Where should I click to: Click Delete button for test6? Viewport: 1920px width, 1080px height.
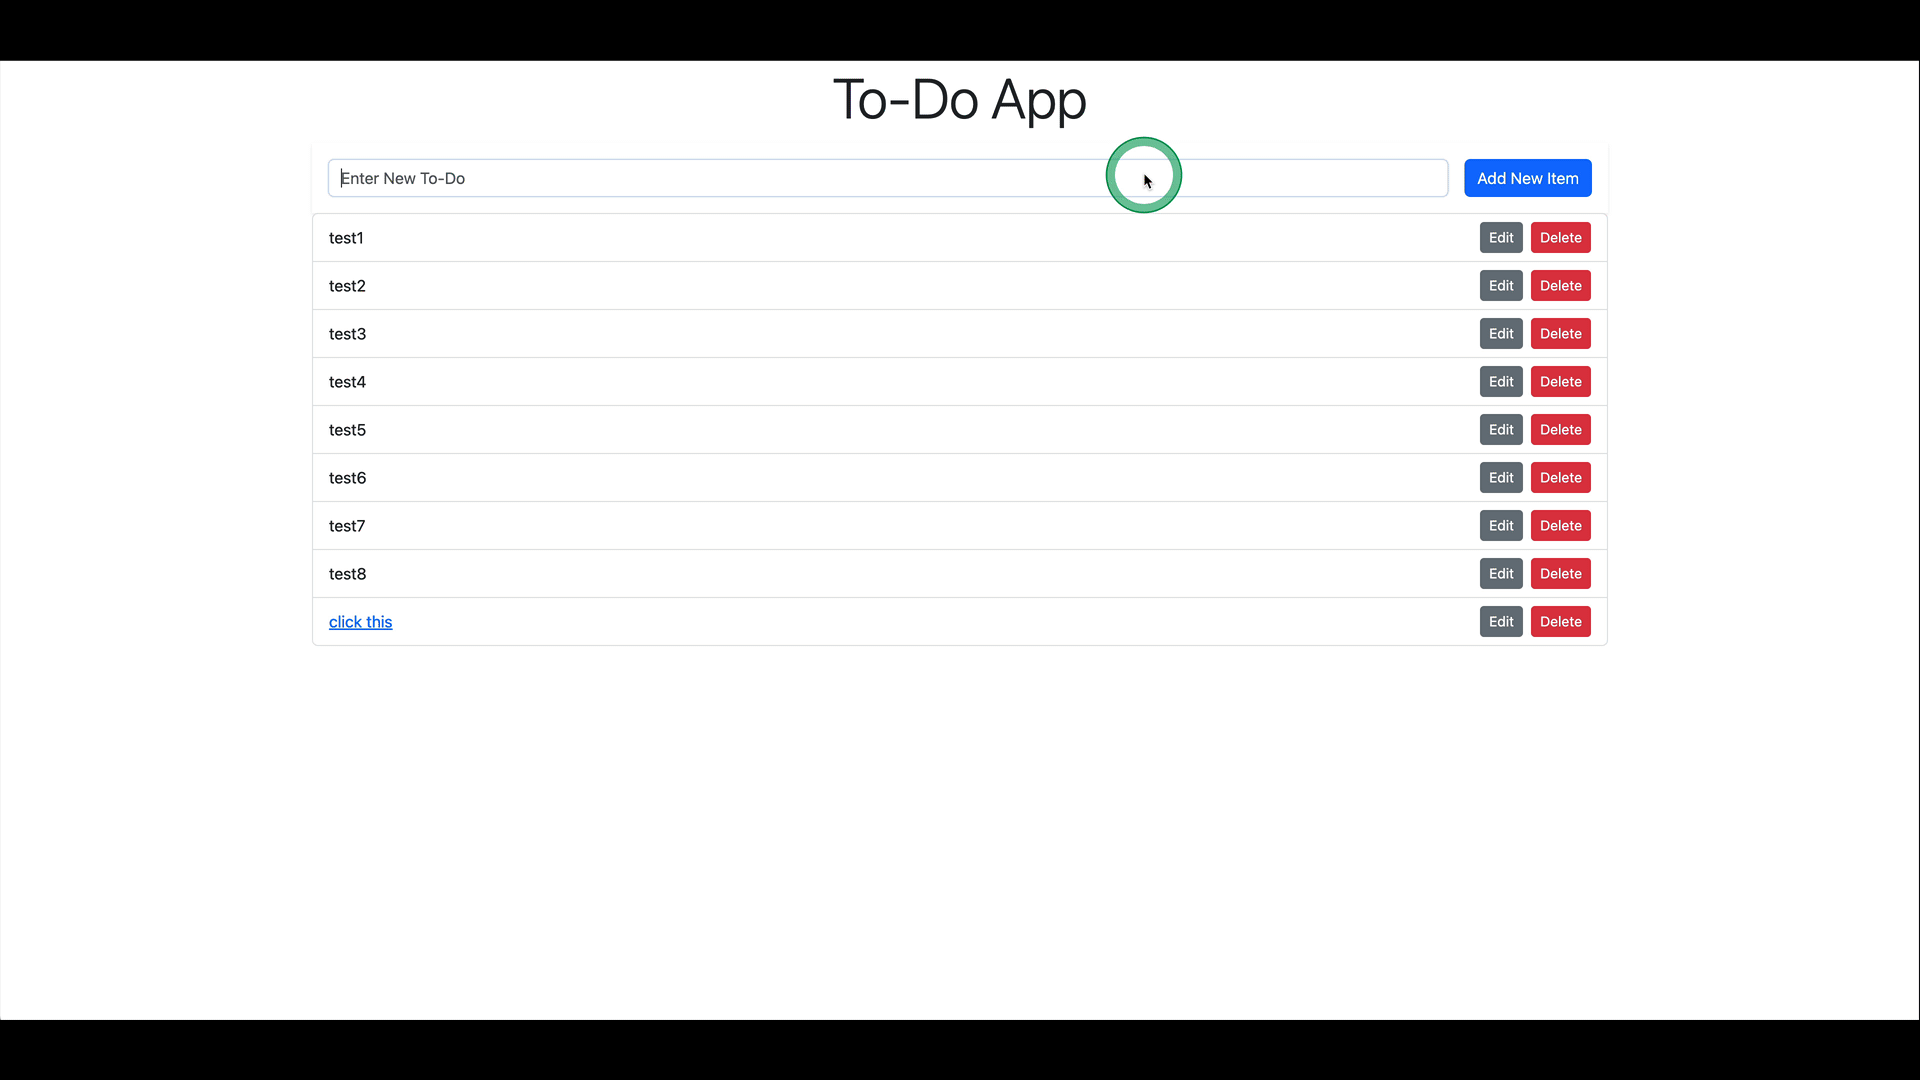coord(1561,477)
